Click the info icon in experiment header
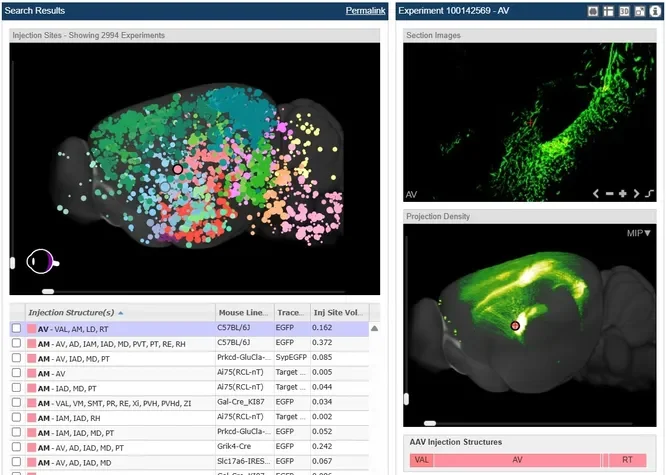666x475 pixels. click(x=654, y=10)
